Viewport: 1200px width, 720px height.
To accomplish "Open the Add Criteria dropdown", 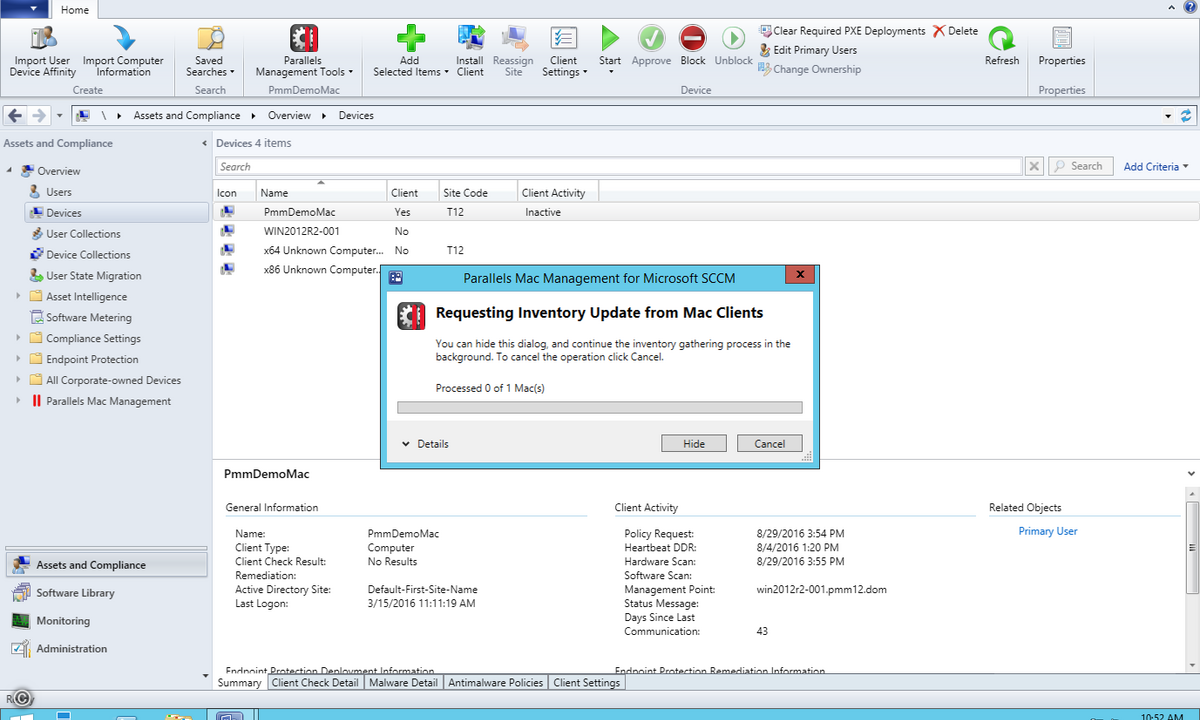I will coord(1156,167).
